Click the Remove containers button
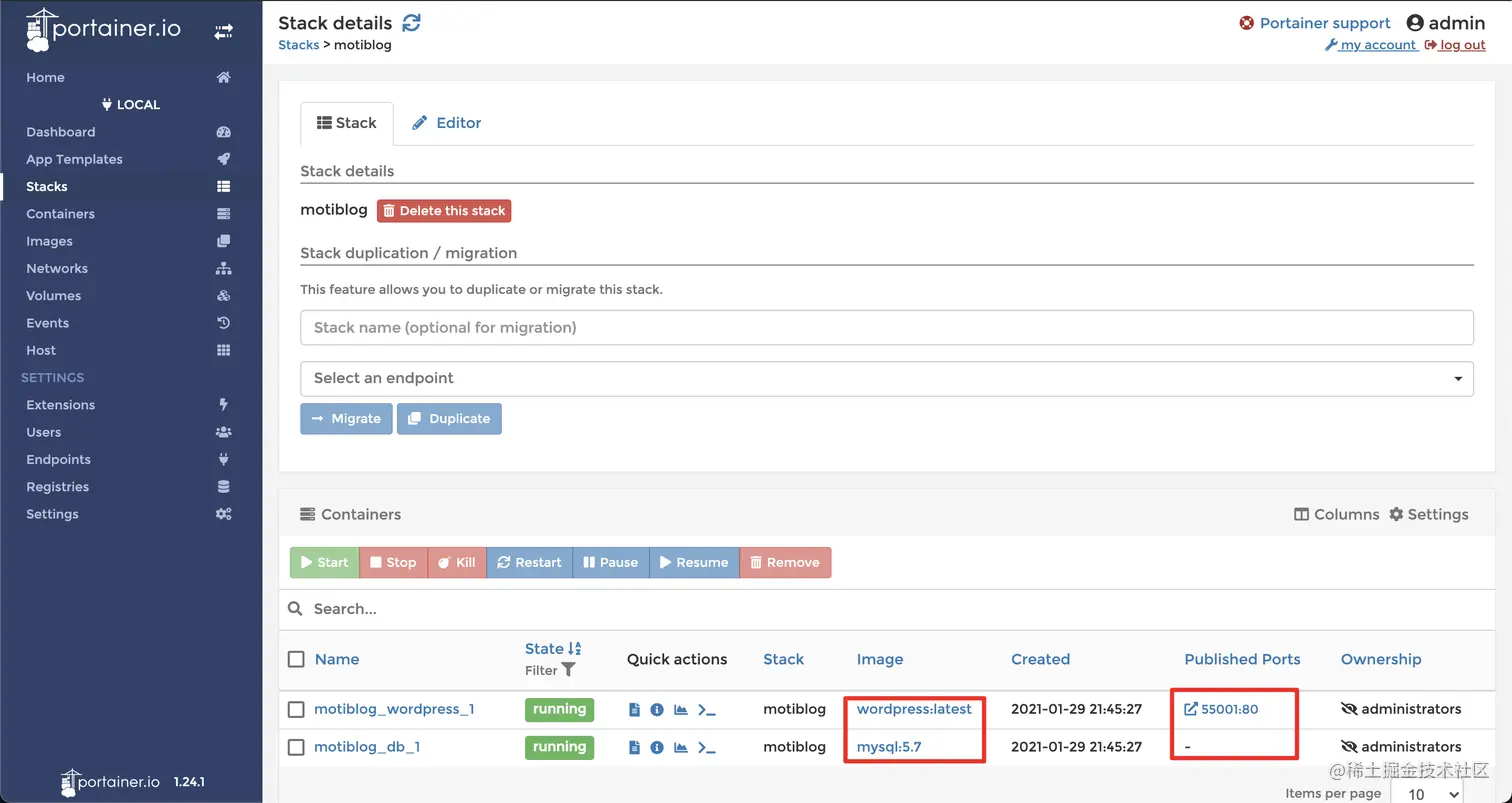Image resolution: width=1512 pixels, height=803 pixels. point(785,562)
